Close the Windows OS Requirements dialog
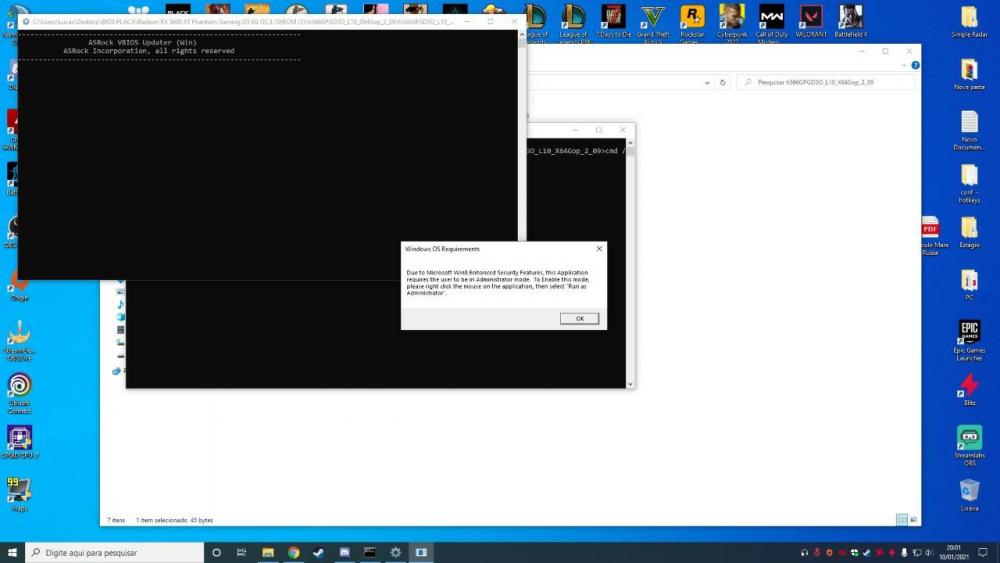 [x=599, y=248]
